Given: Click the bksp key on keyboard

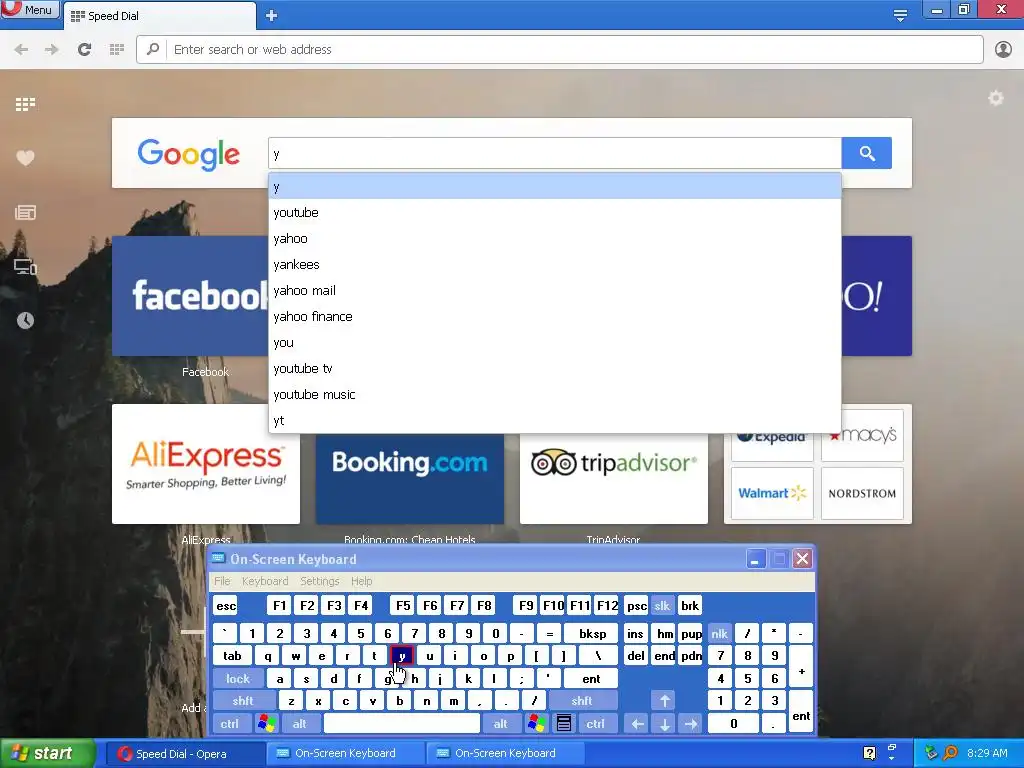Looking at the screenshot, I should click(x=592, y=633).
